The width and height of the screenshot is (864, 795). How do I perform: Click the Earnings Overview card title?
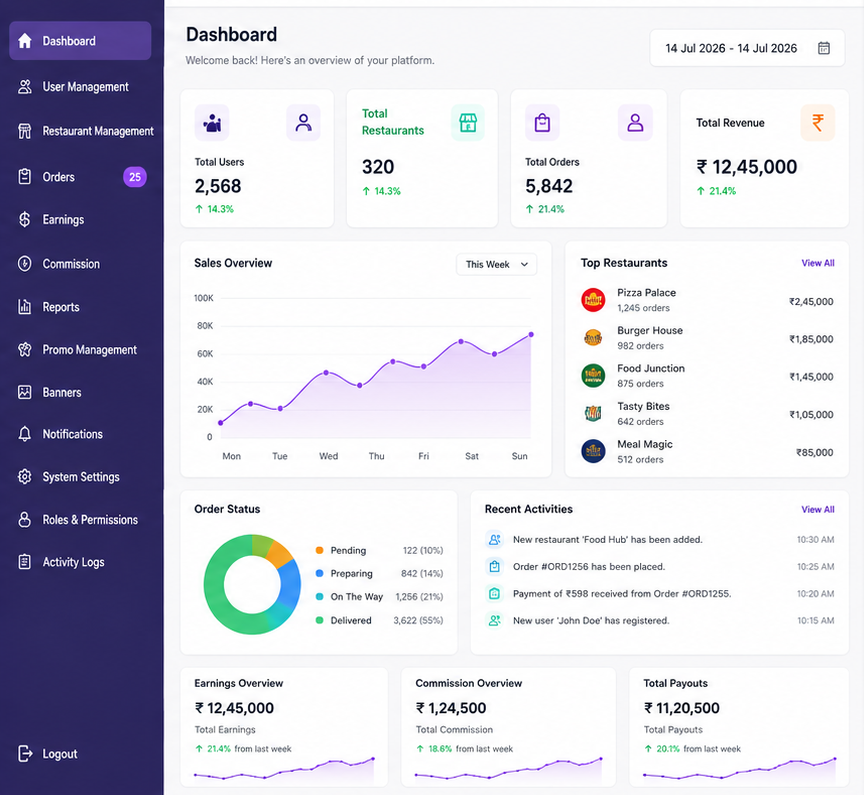(x=239, y=683)
